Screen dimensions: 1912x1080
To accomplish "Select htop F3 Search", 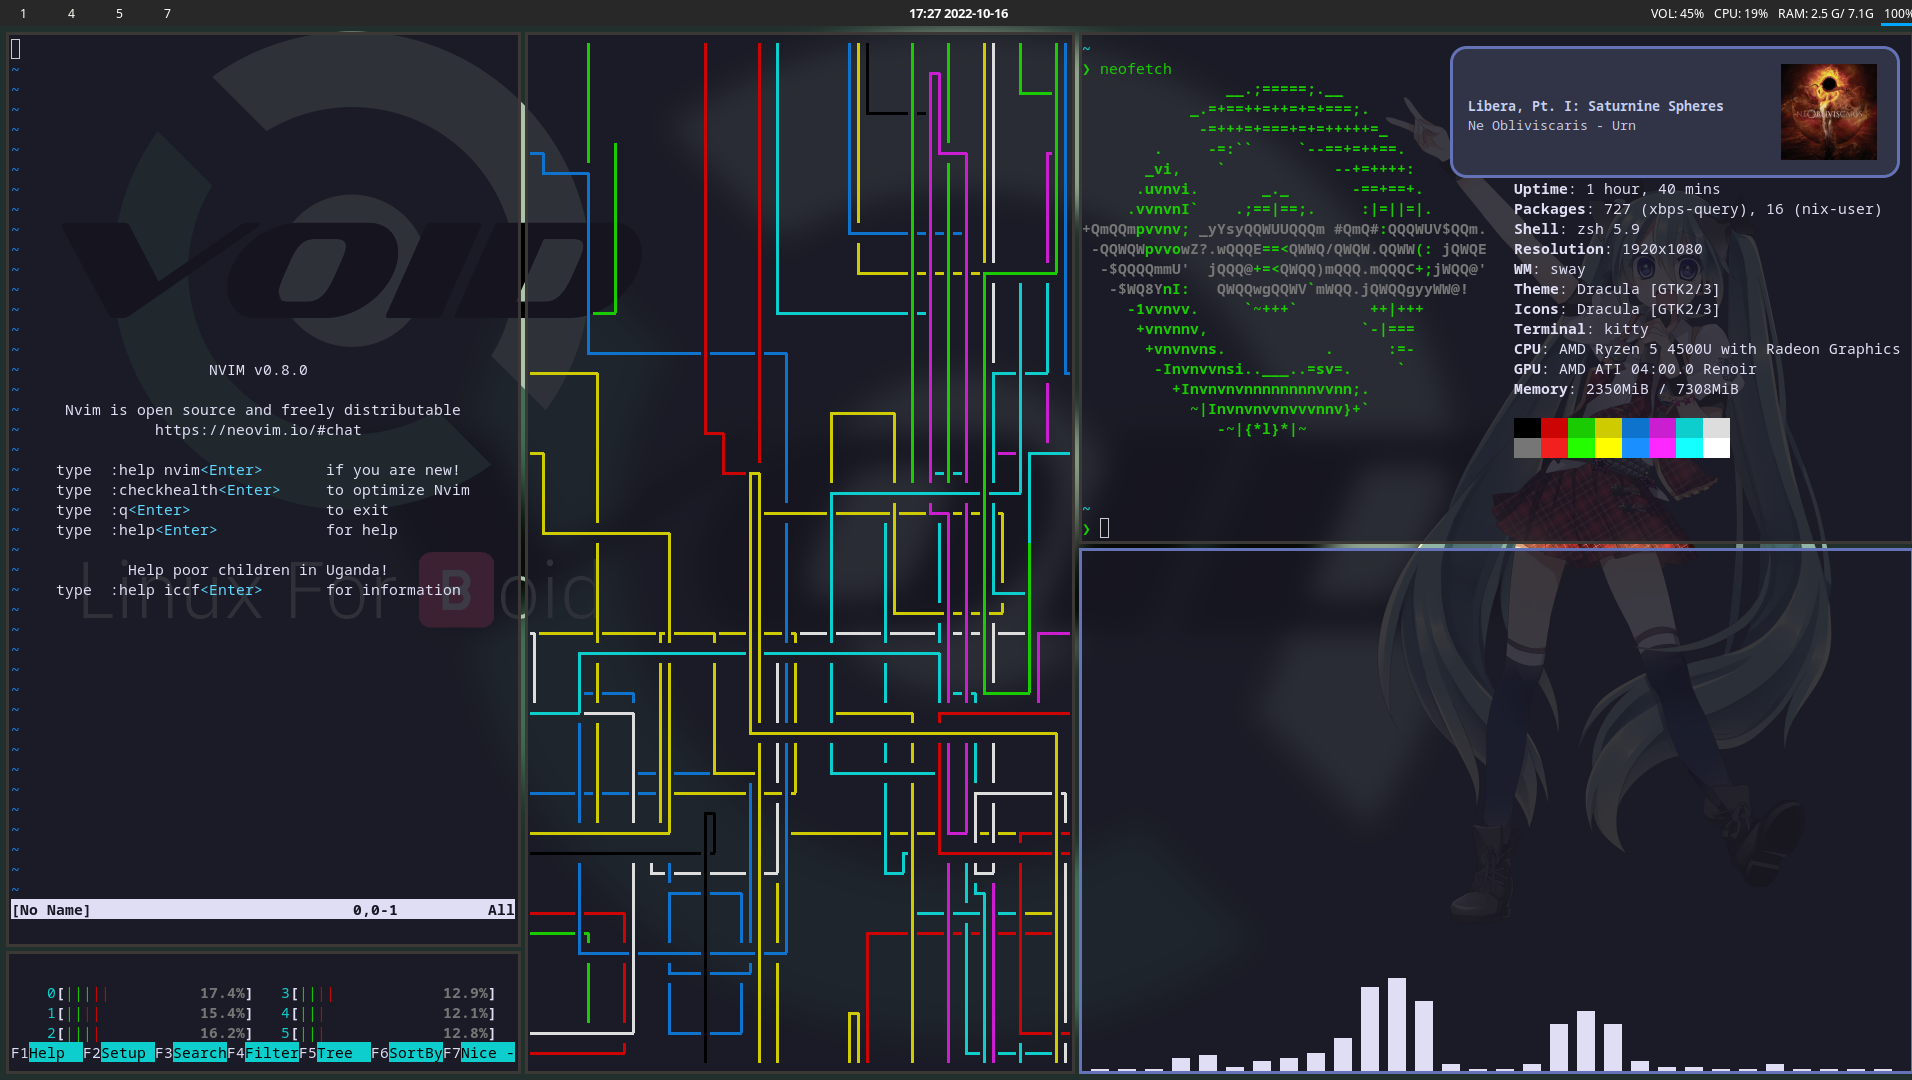I will pos(190,1053).
